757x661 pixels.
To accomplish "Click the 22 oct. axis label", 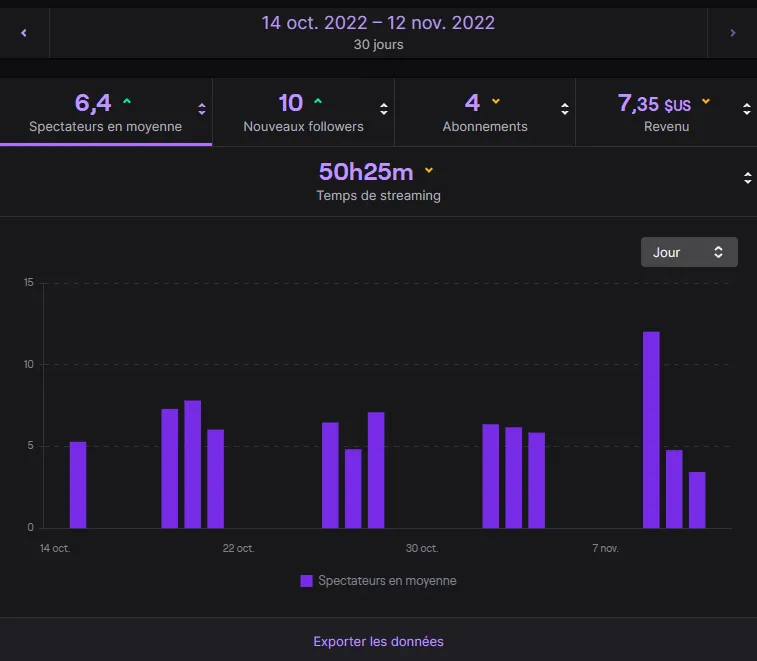I will [238, 548].
